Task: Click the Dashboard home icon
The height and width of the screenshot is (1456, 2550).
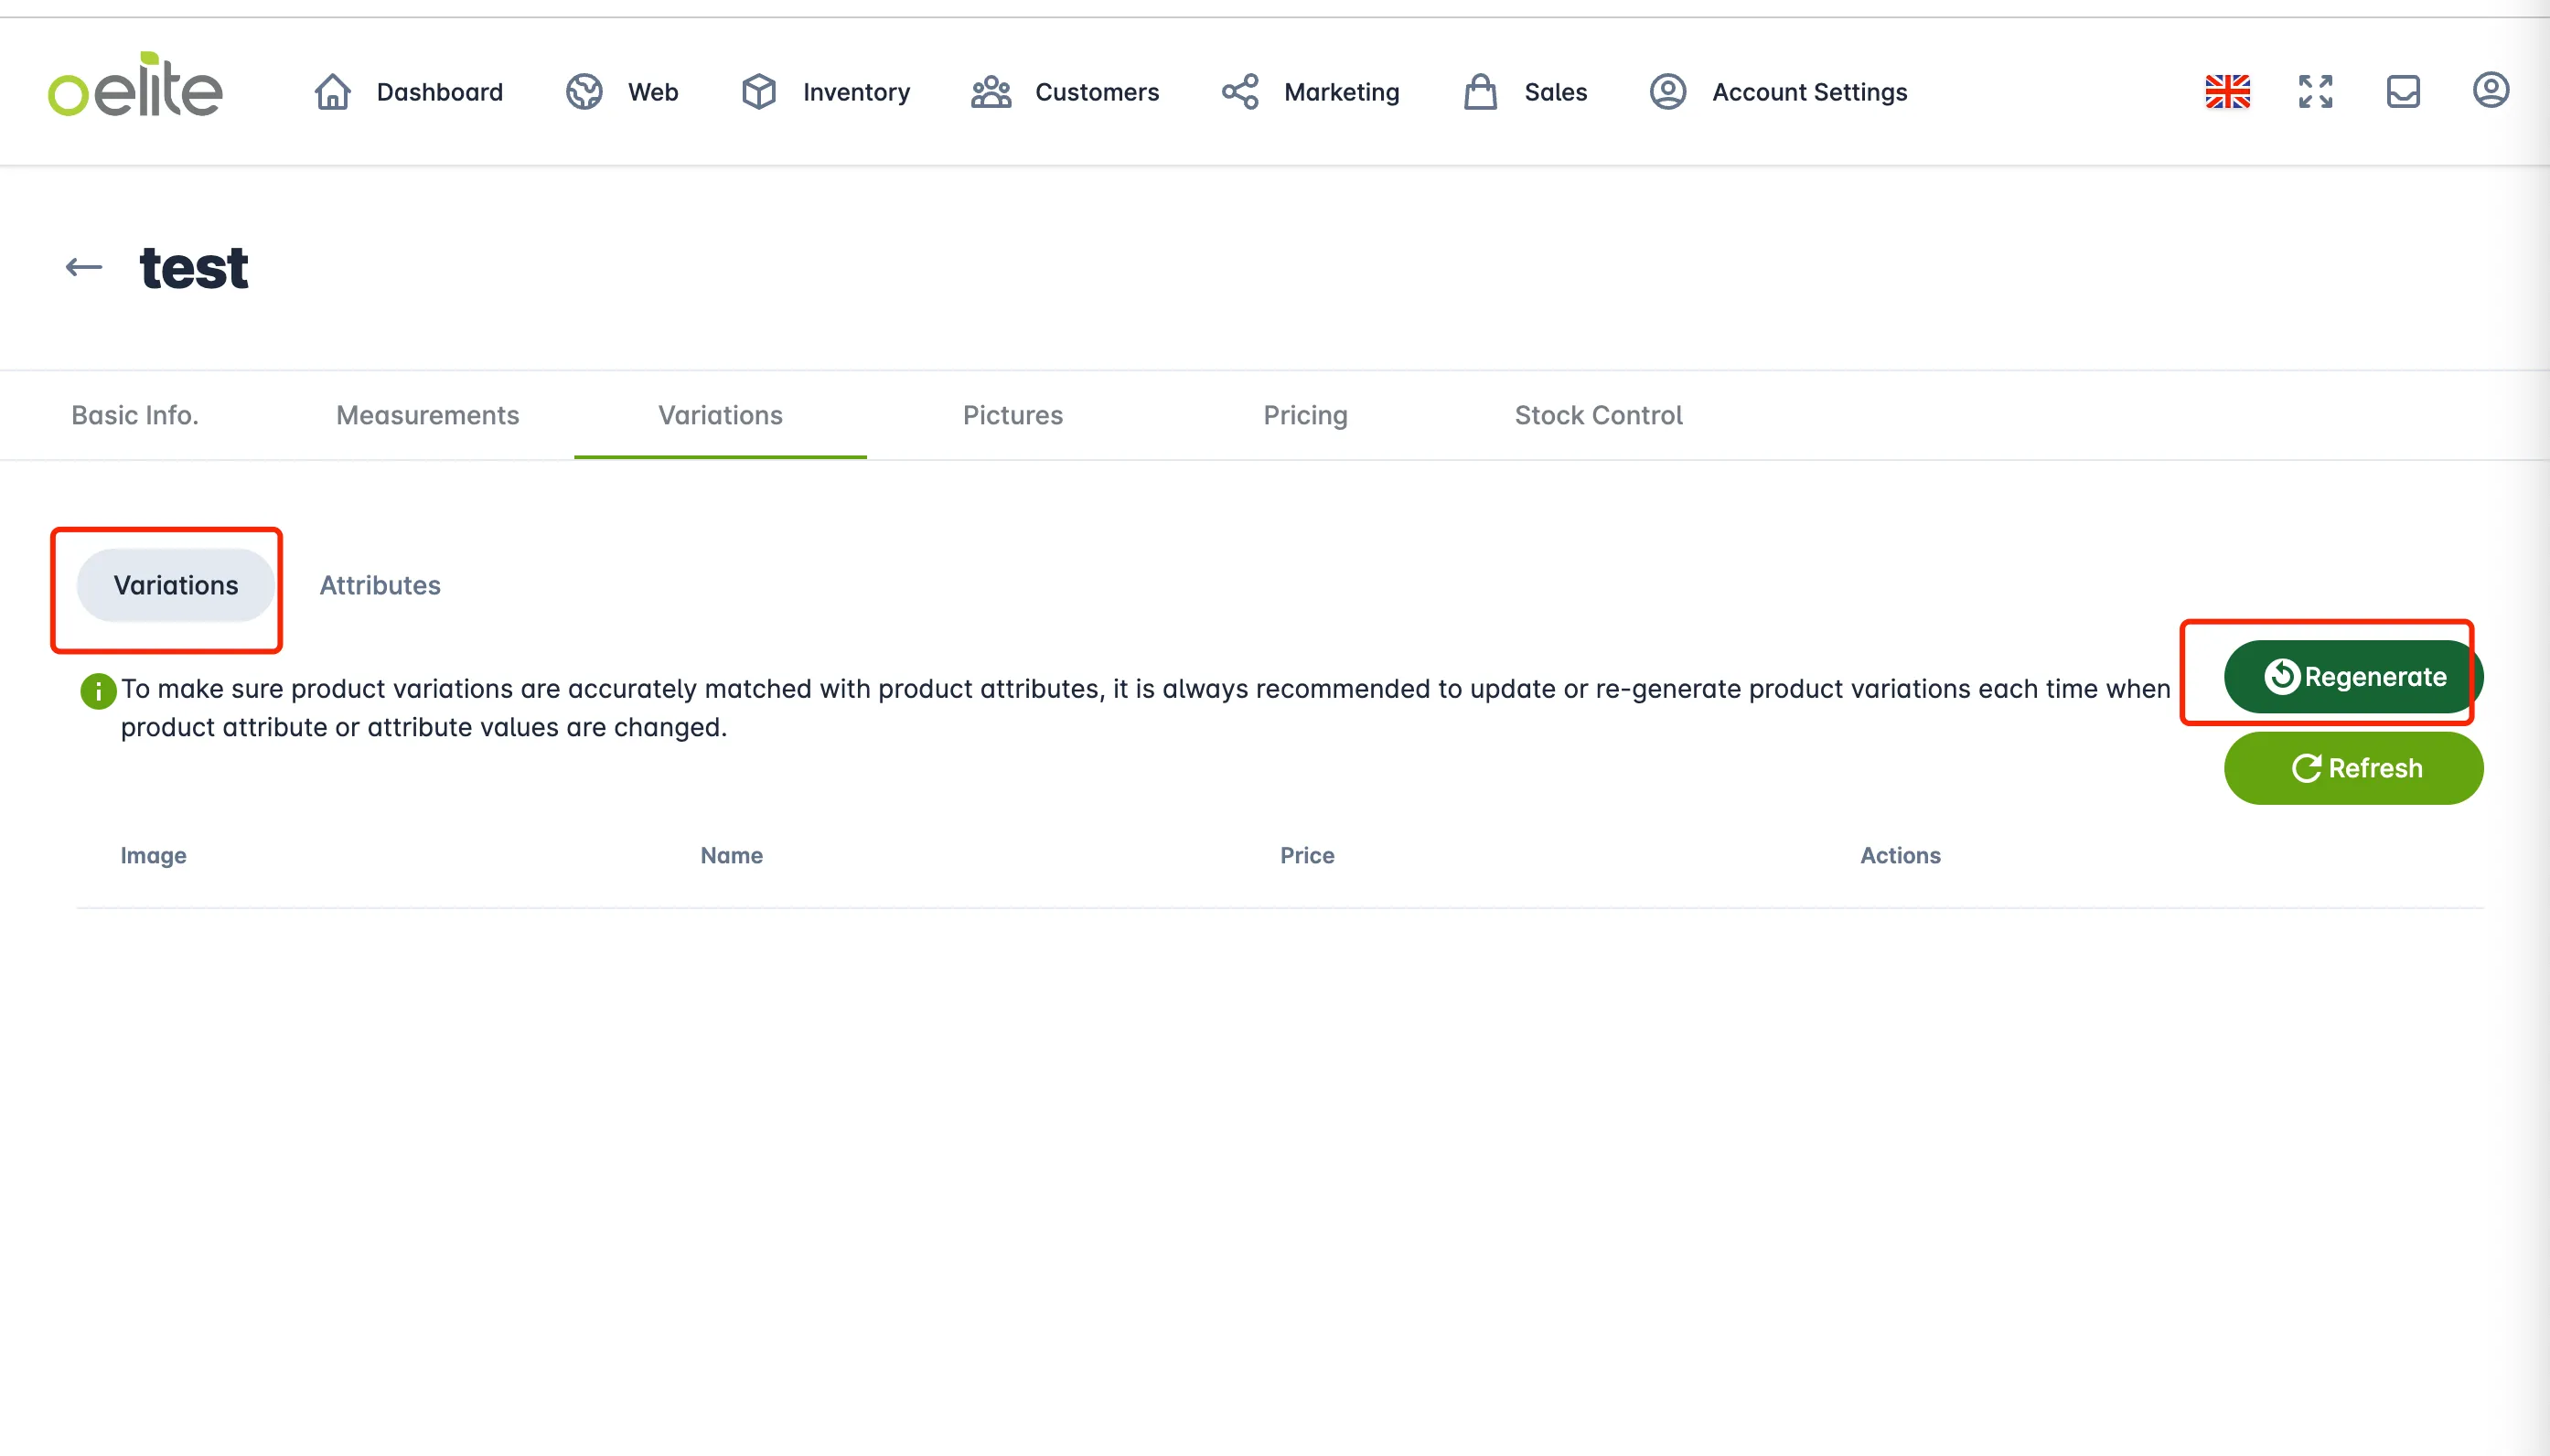Action: (x=333, y=91)
